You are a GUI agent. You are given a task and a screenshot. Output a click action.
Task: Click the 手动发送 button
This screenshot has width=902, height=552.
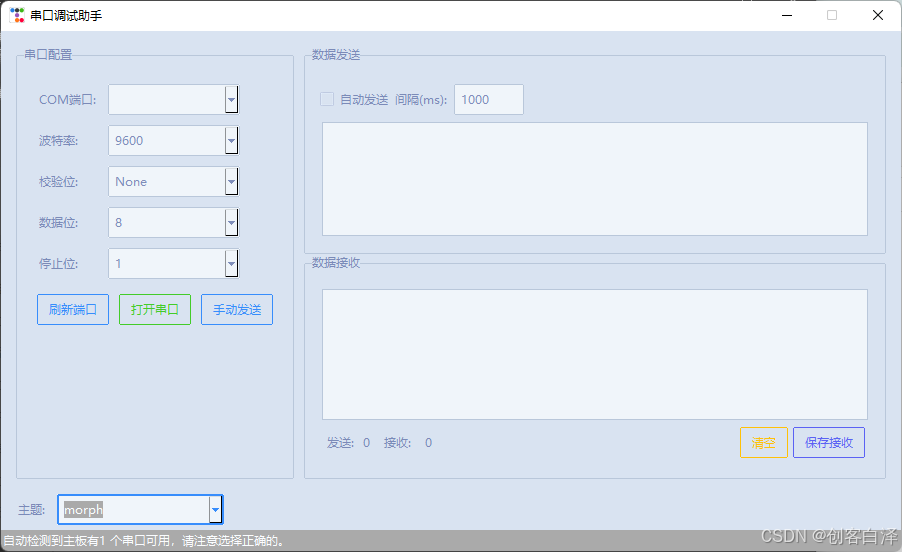pyautogui.click(x=237, y=309)
